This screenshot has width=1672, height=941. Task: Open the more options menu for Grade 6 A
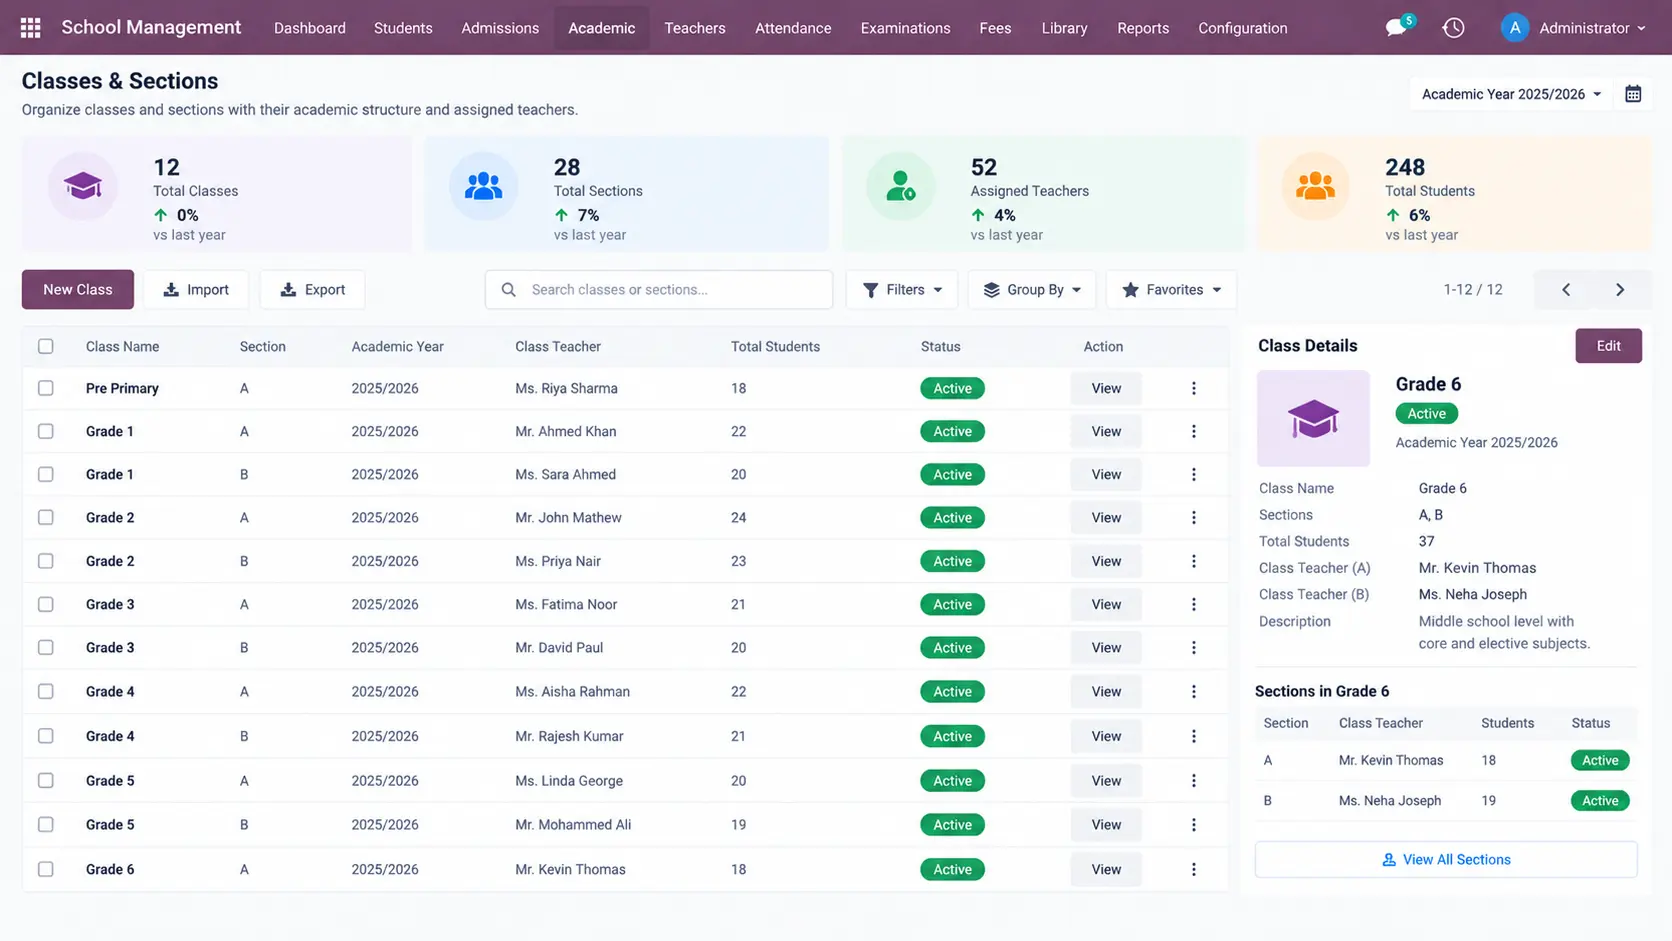tap(1193, 870)
